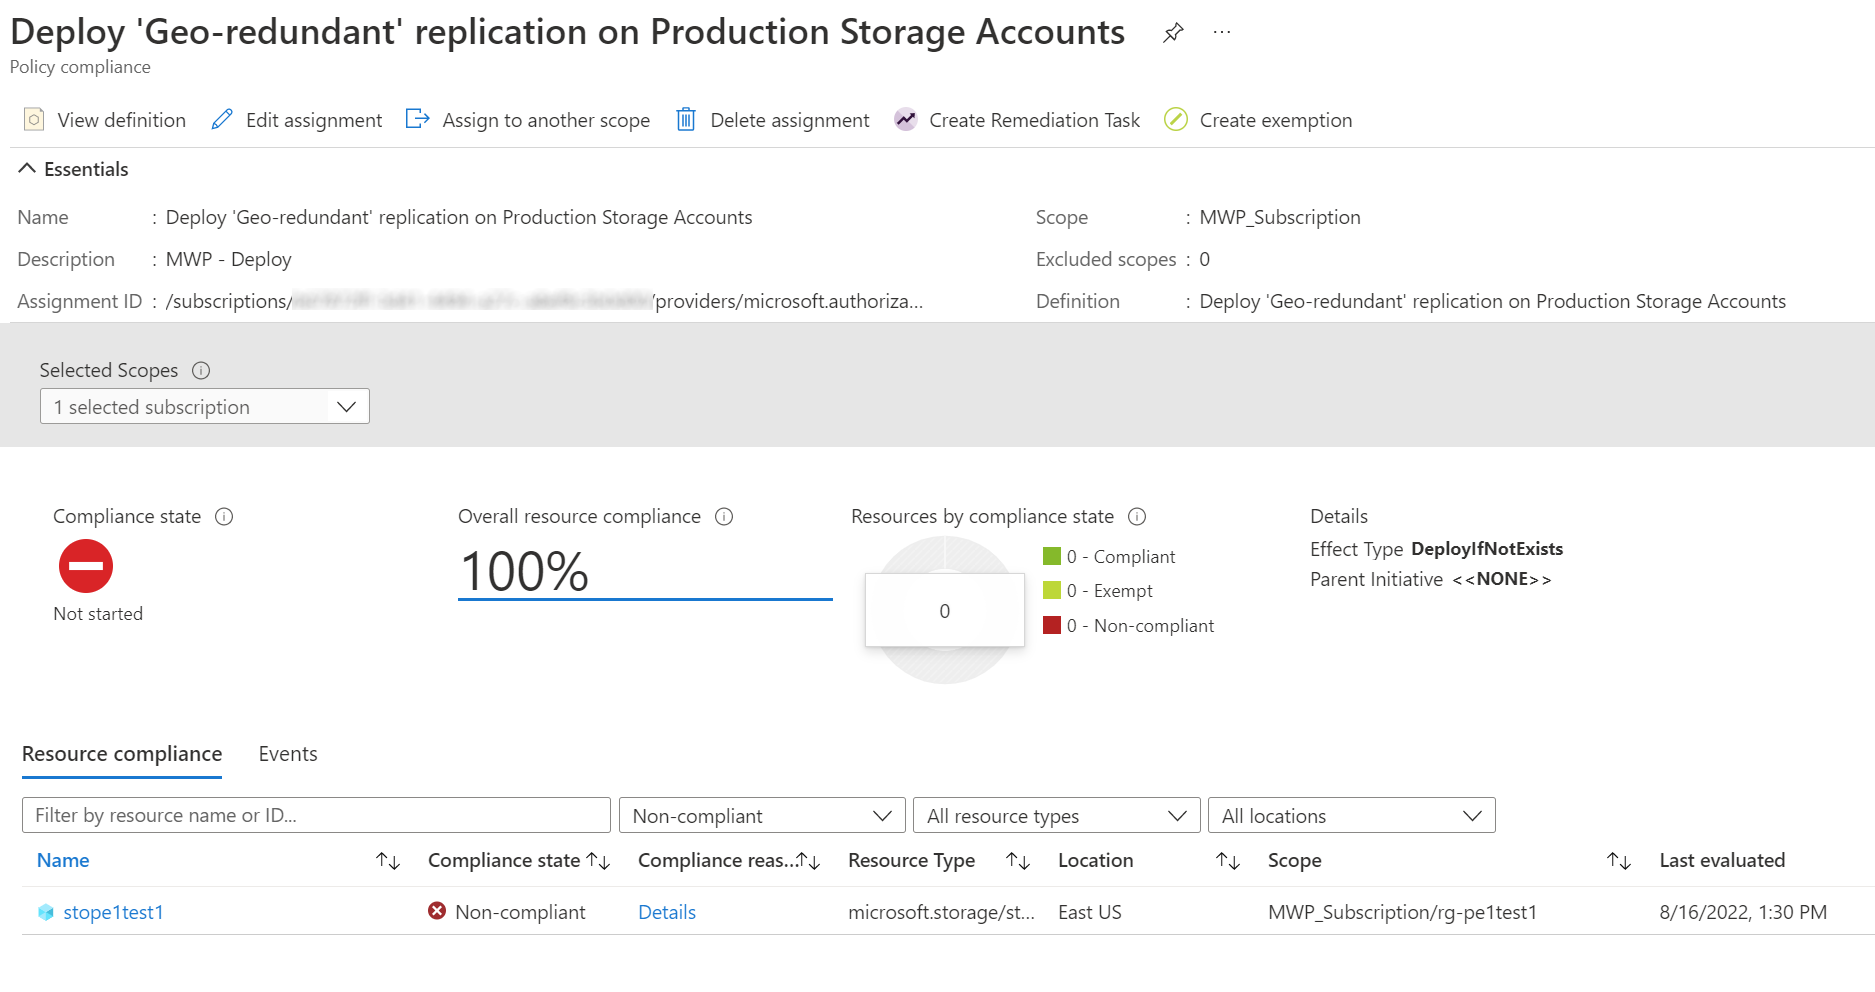Viewport: 1875px width, 992px height.
Task: Select Assign to another scope
Action: tap(528, 120)
